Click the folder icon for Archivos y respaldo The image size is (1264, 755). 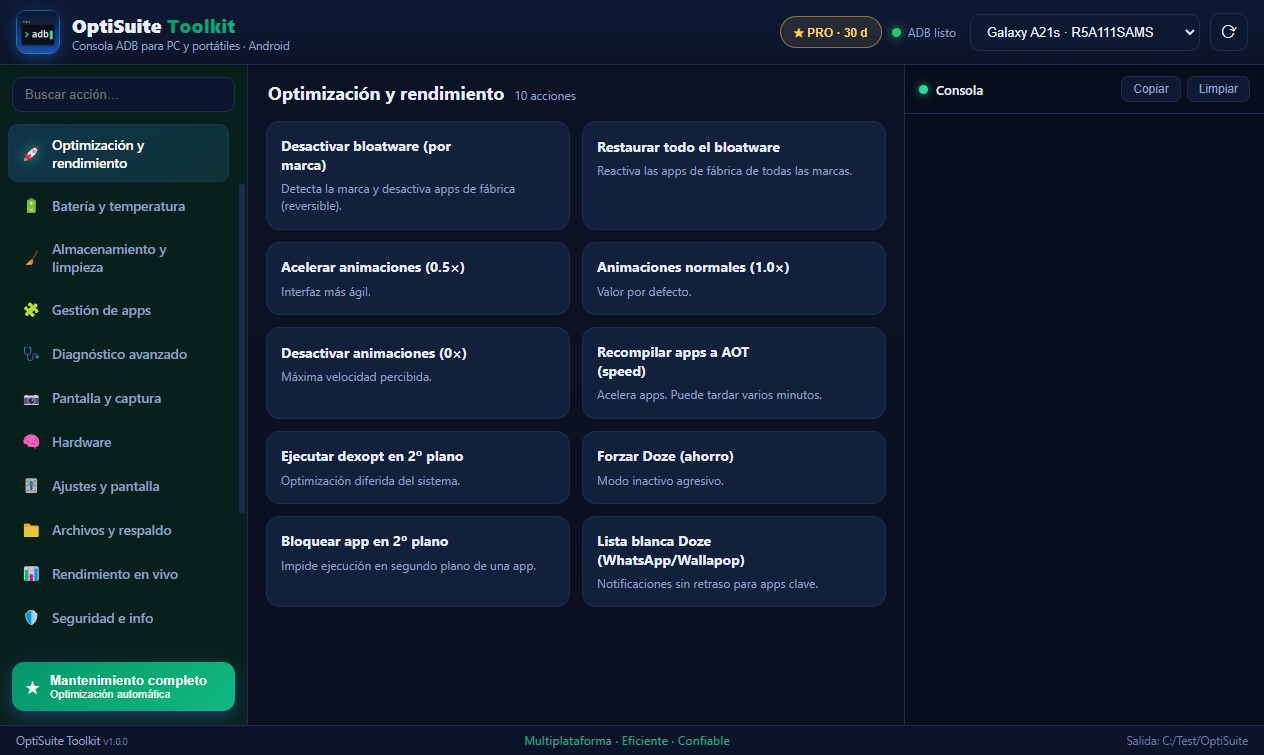(x=31, y=530)
